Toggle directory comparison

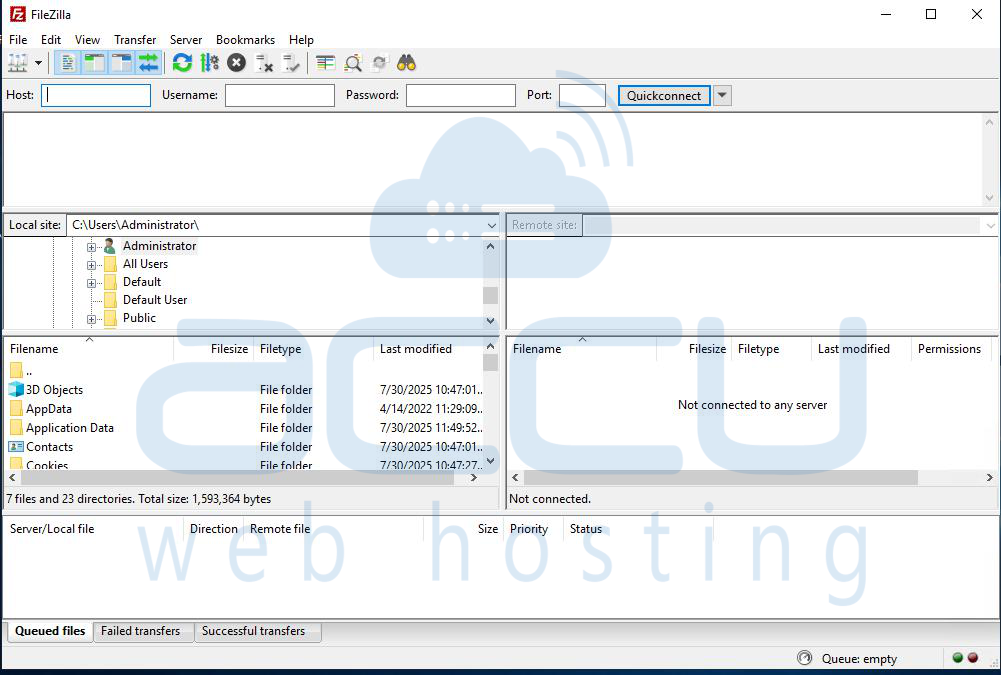[x=352, y=63]
